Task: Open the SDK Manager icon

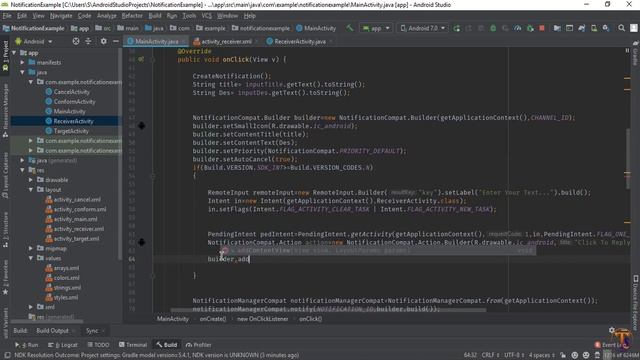Action: [606, 28]
